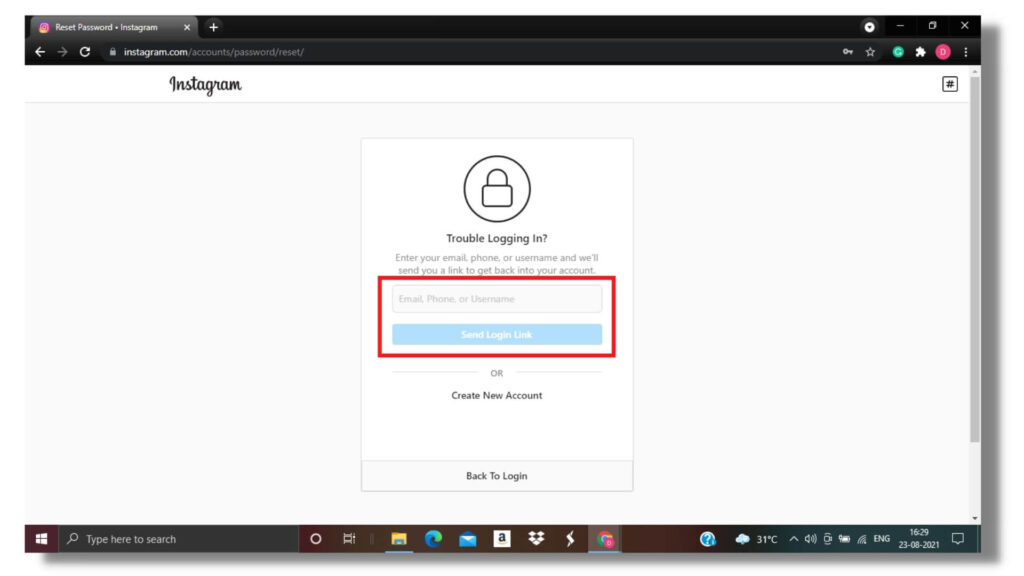Screen dimensions: 1024x576
Task: Click the browser forward arrow
Action: click(x=63, y=52)
